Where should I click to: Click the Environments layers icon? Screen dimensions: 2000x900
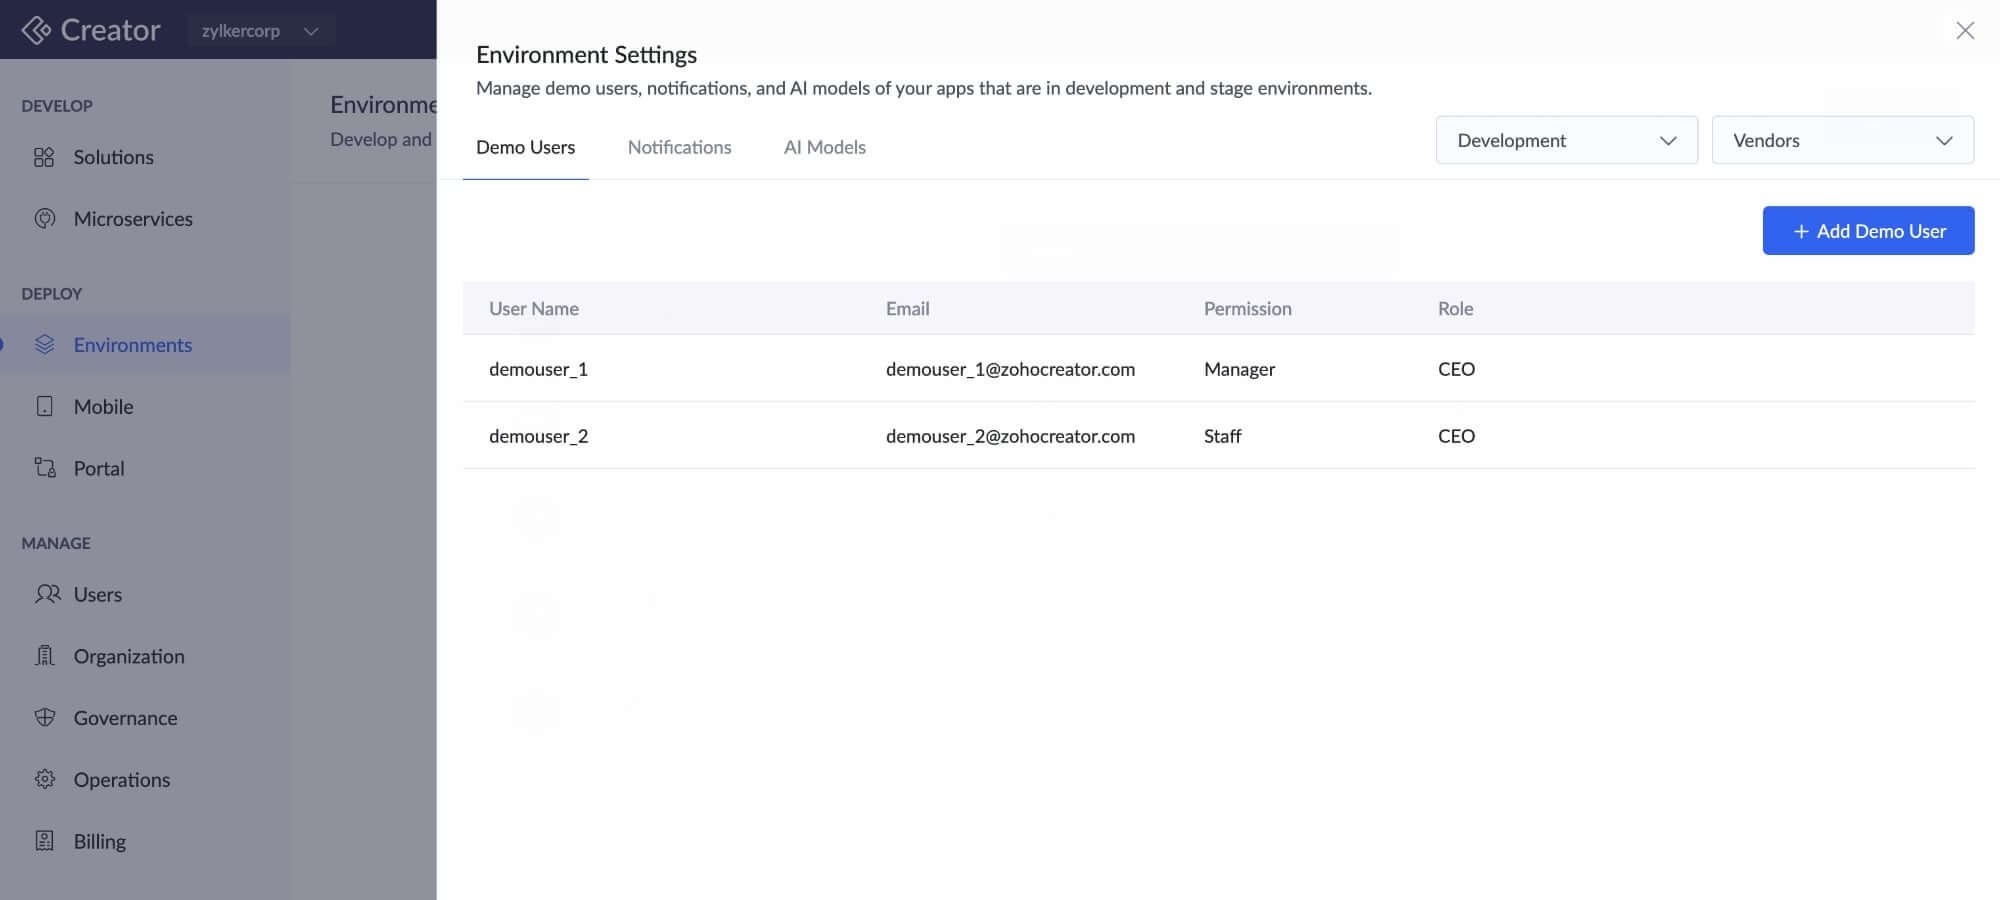(x=44, y=345)
